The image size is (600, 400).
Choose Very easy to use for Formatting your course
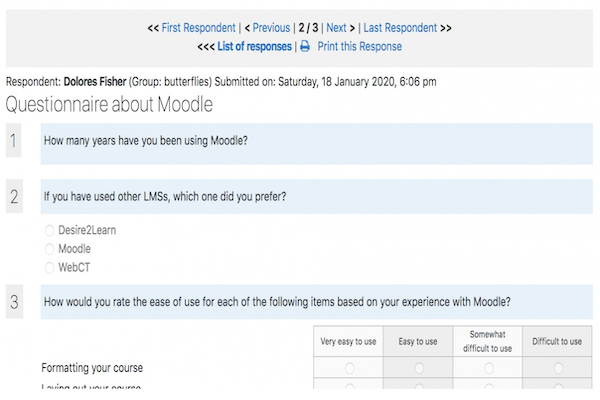click(x=349, y=368)
